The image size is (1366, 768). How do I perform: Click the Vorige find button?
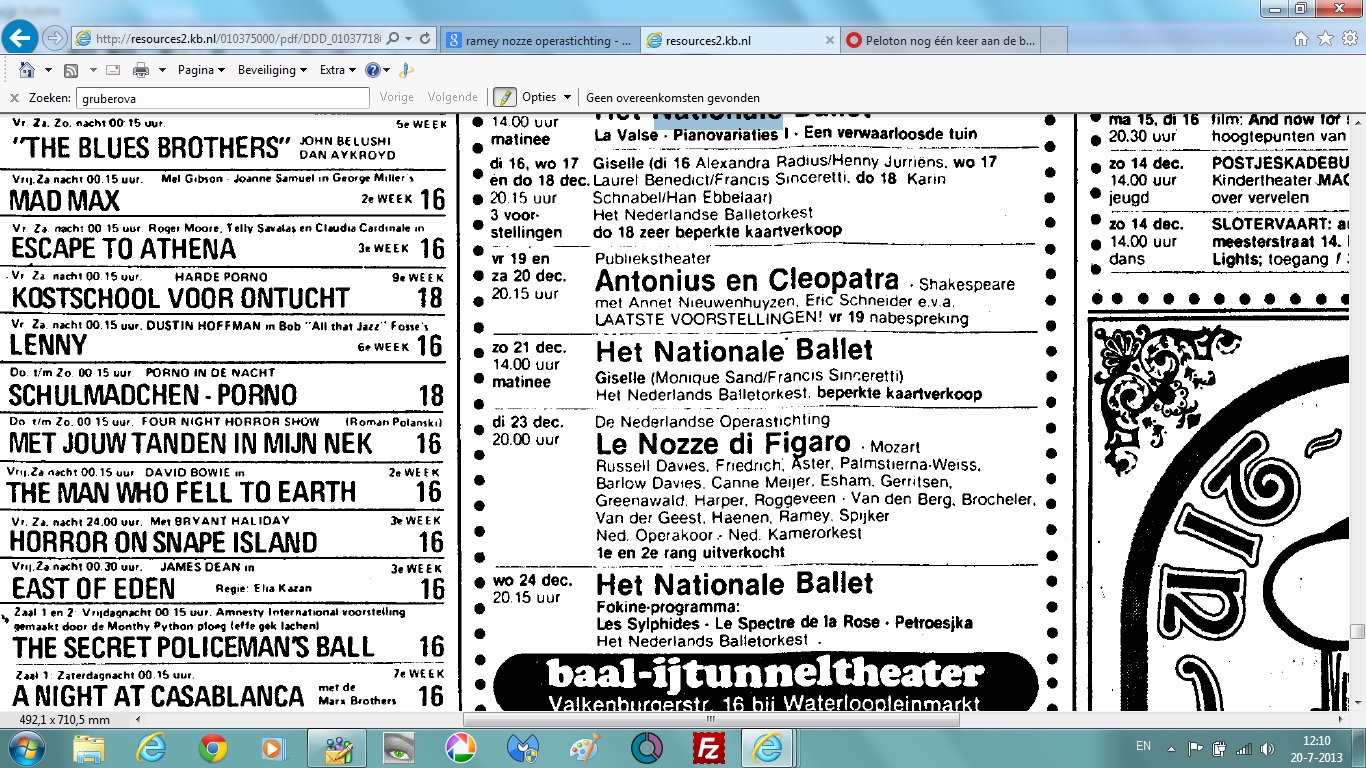click(x=396, y=98)
